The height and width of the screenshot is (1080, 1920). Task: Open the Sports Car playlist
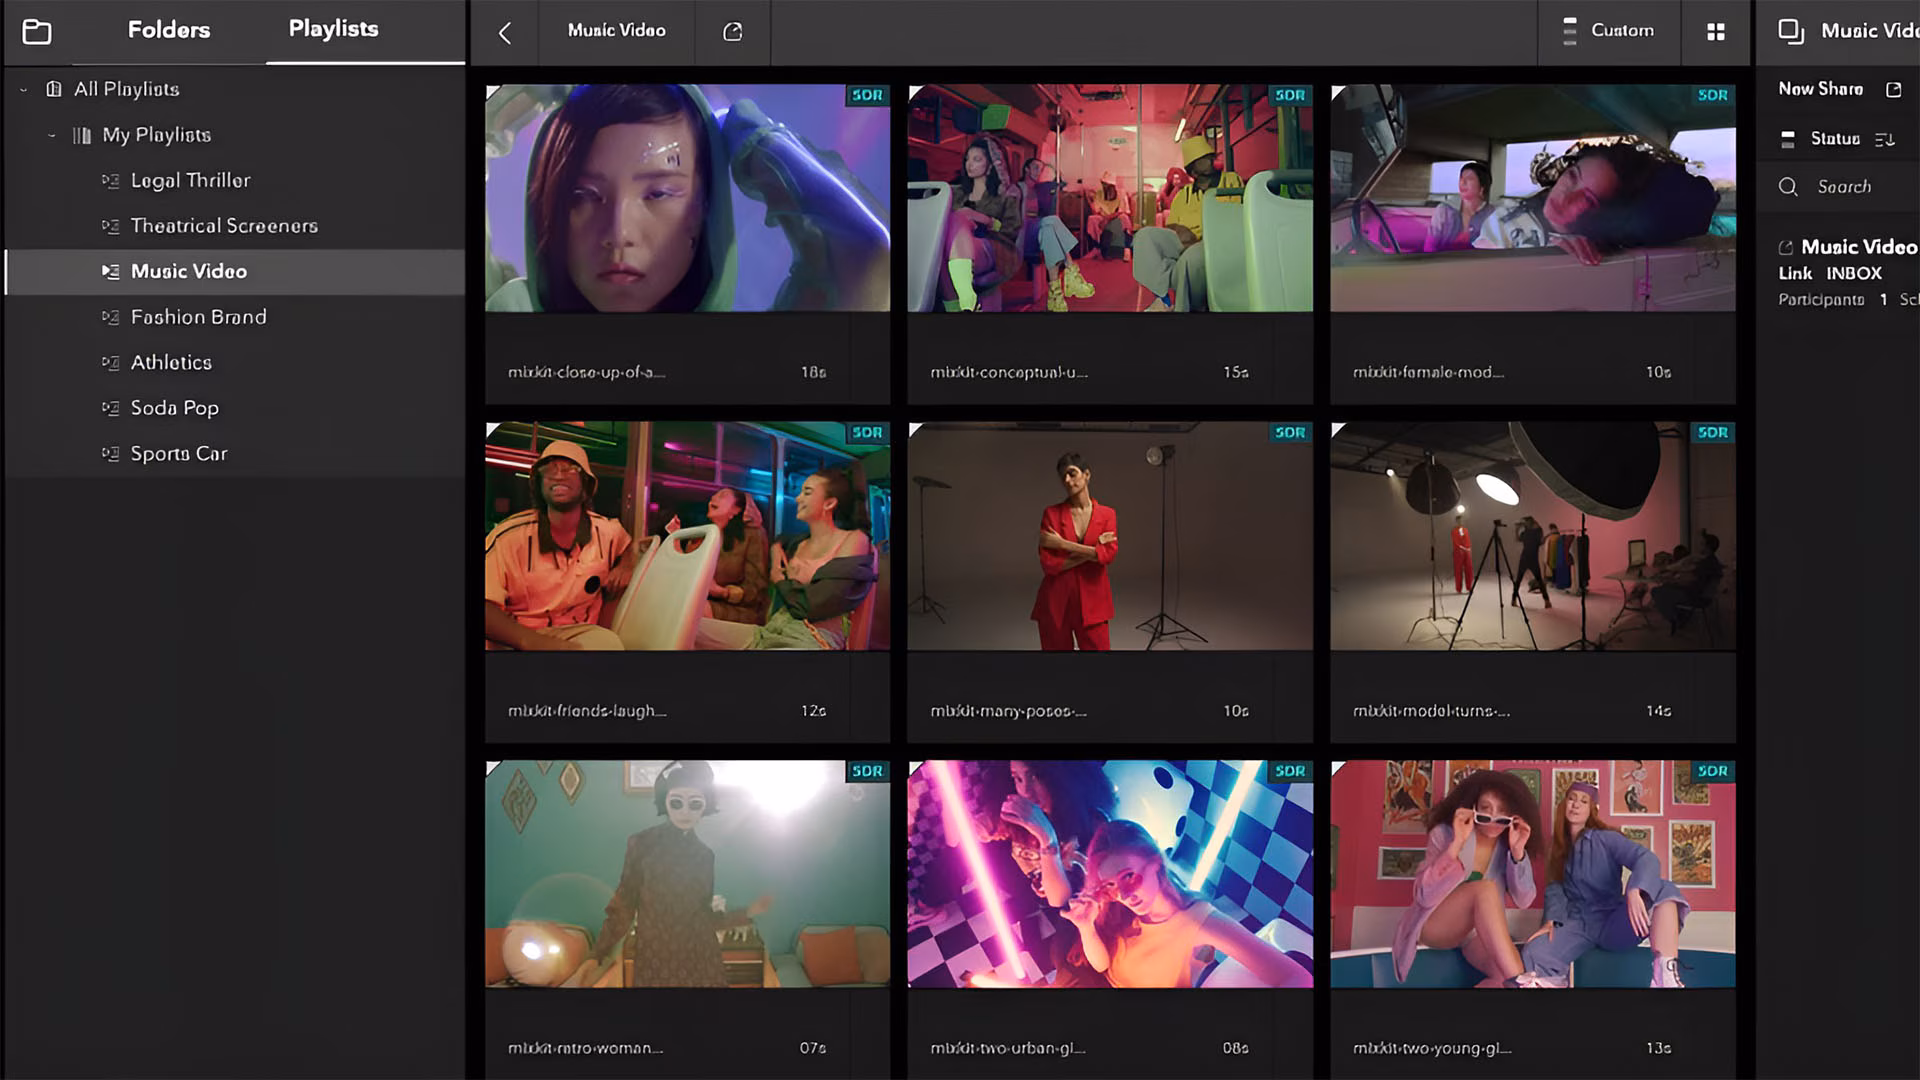click(x=179, y=454)
